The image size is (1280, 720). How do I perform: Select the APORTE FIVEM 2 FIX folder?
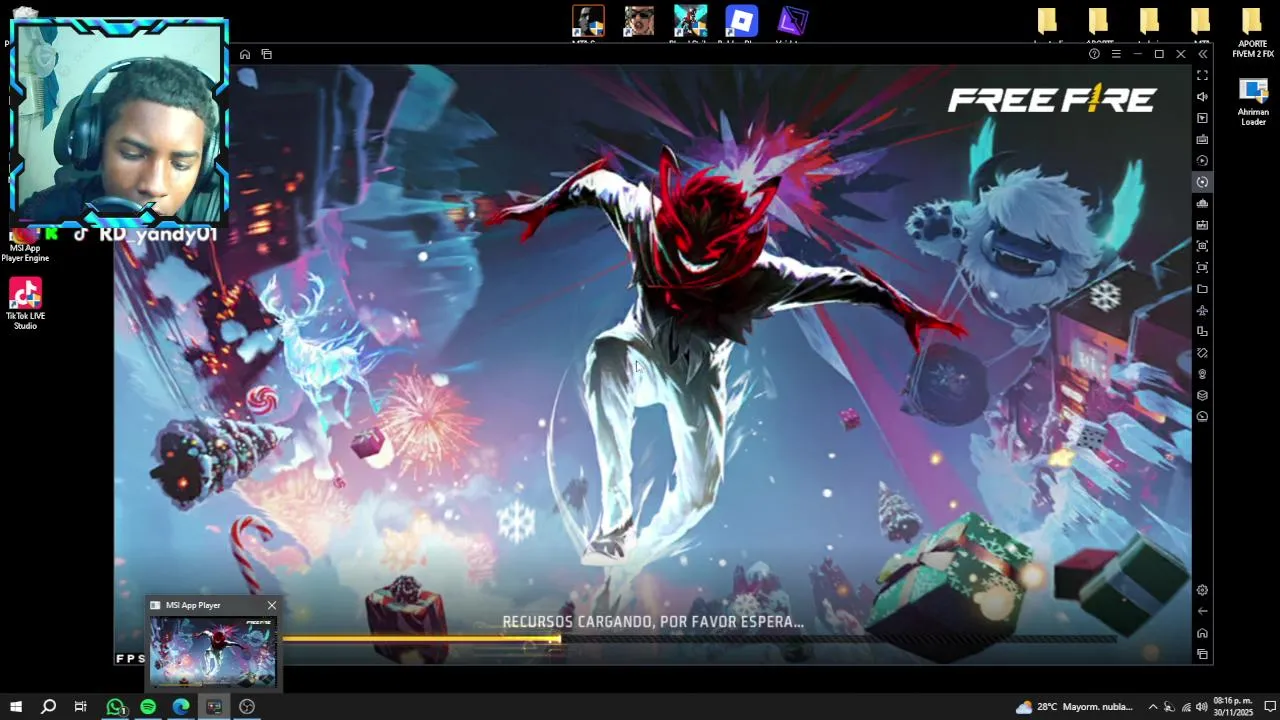(1252, 33)
